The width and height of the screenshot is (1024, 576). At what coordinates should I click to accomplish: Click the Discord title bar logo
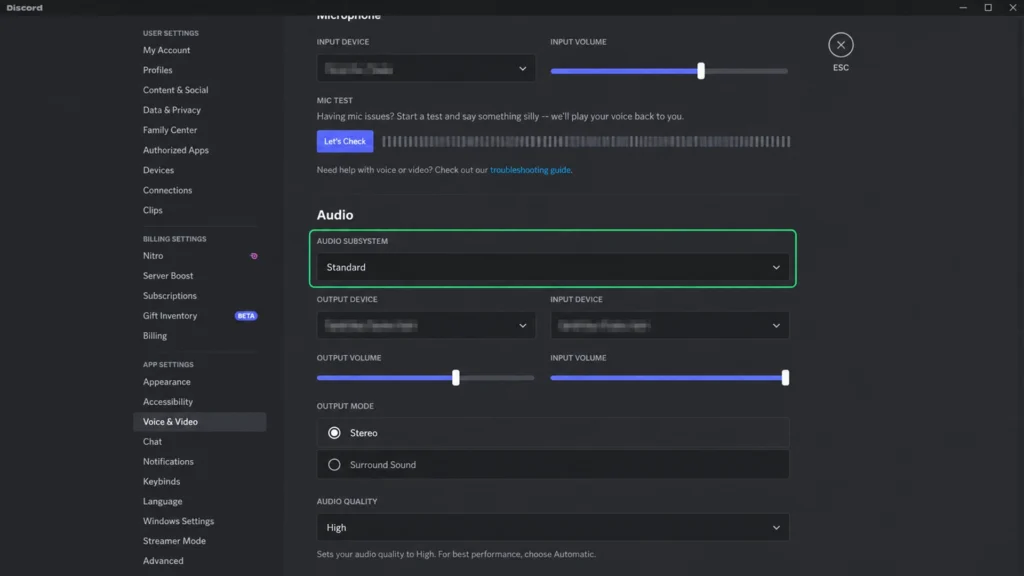tap(25, 8)
